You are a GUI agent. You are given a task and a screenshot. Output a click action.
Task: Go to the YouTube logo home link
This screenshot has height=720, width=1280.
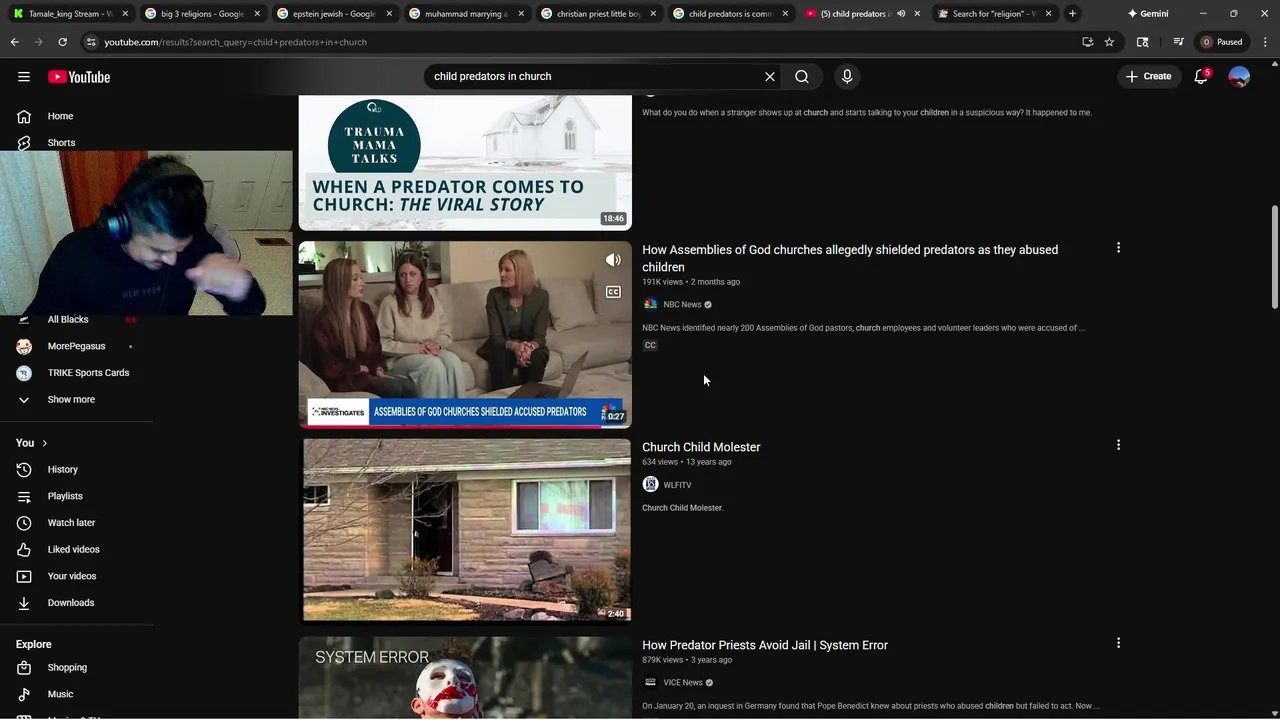[78, 77]
